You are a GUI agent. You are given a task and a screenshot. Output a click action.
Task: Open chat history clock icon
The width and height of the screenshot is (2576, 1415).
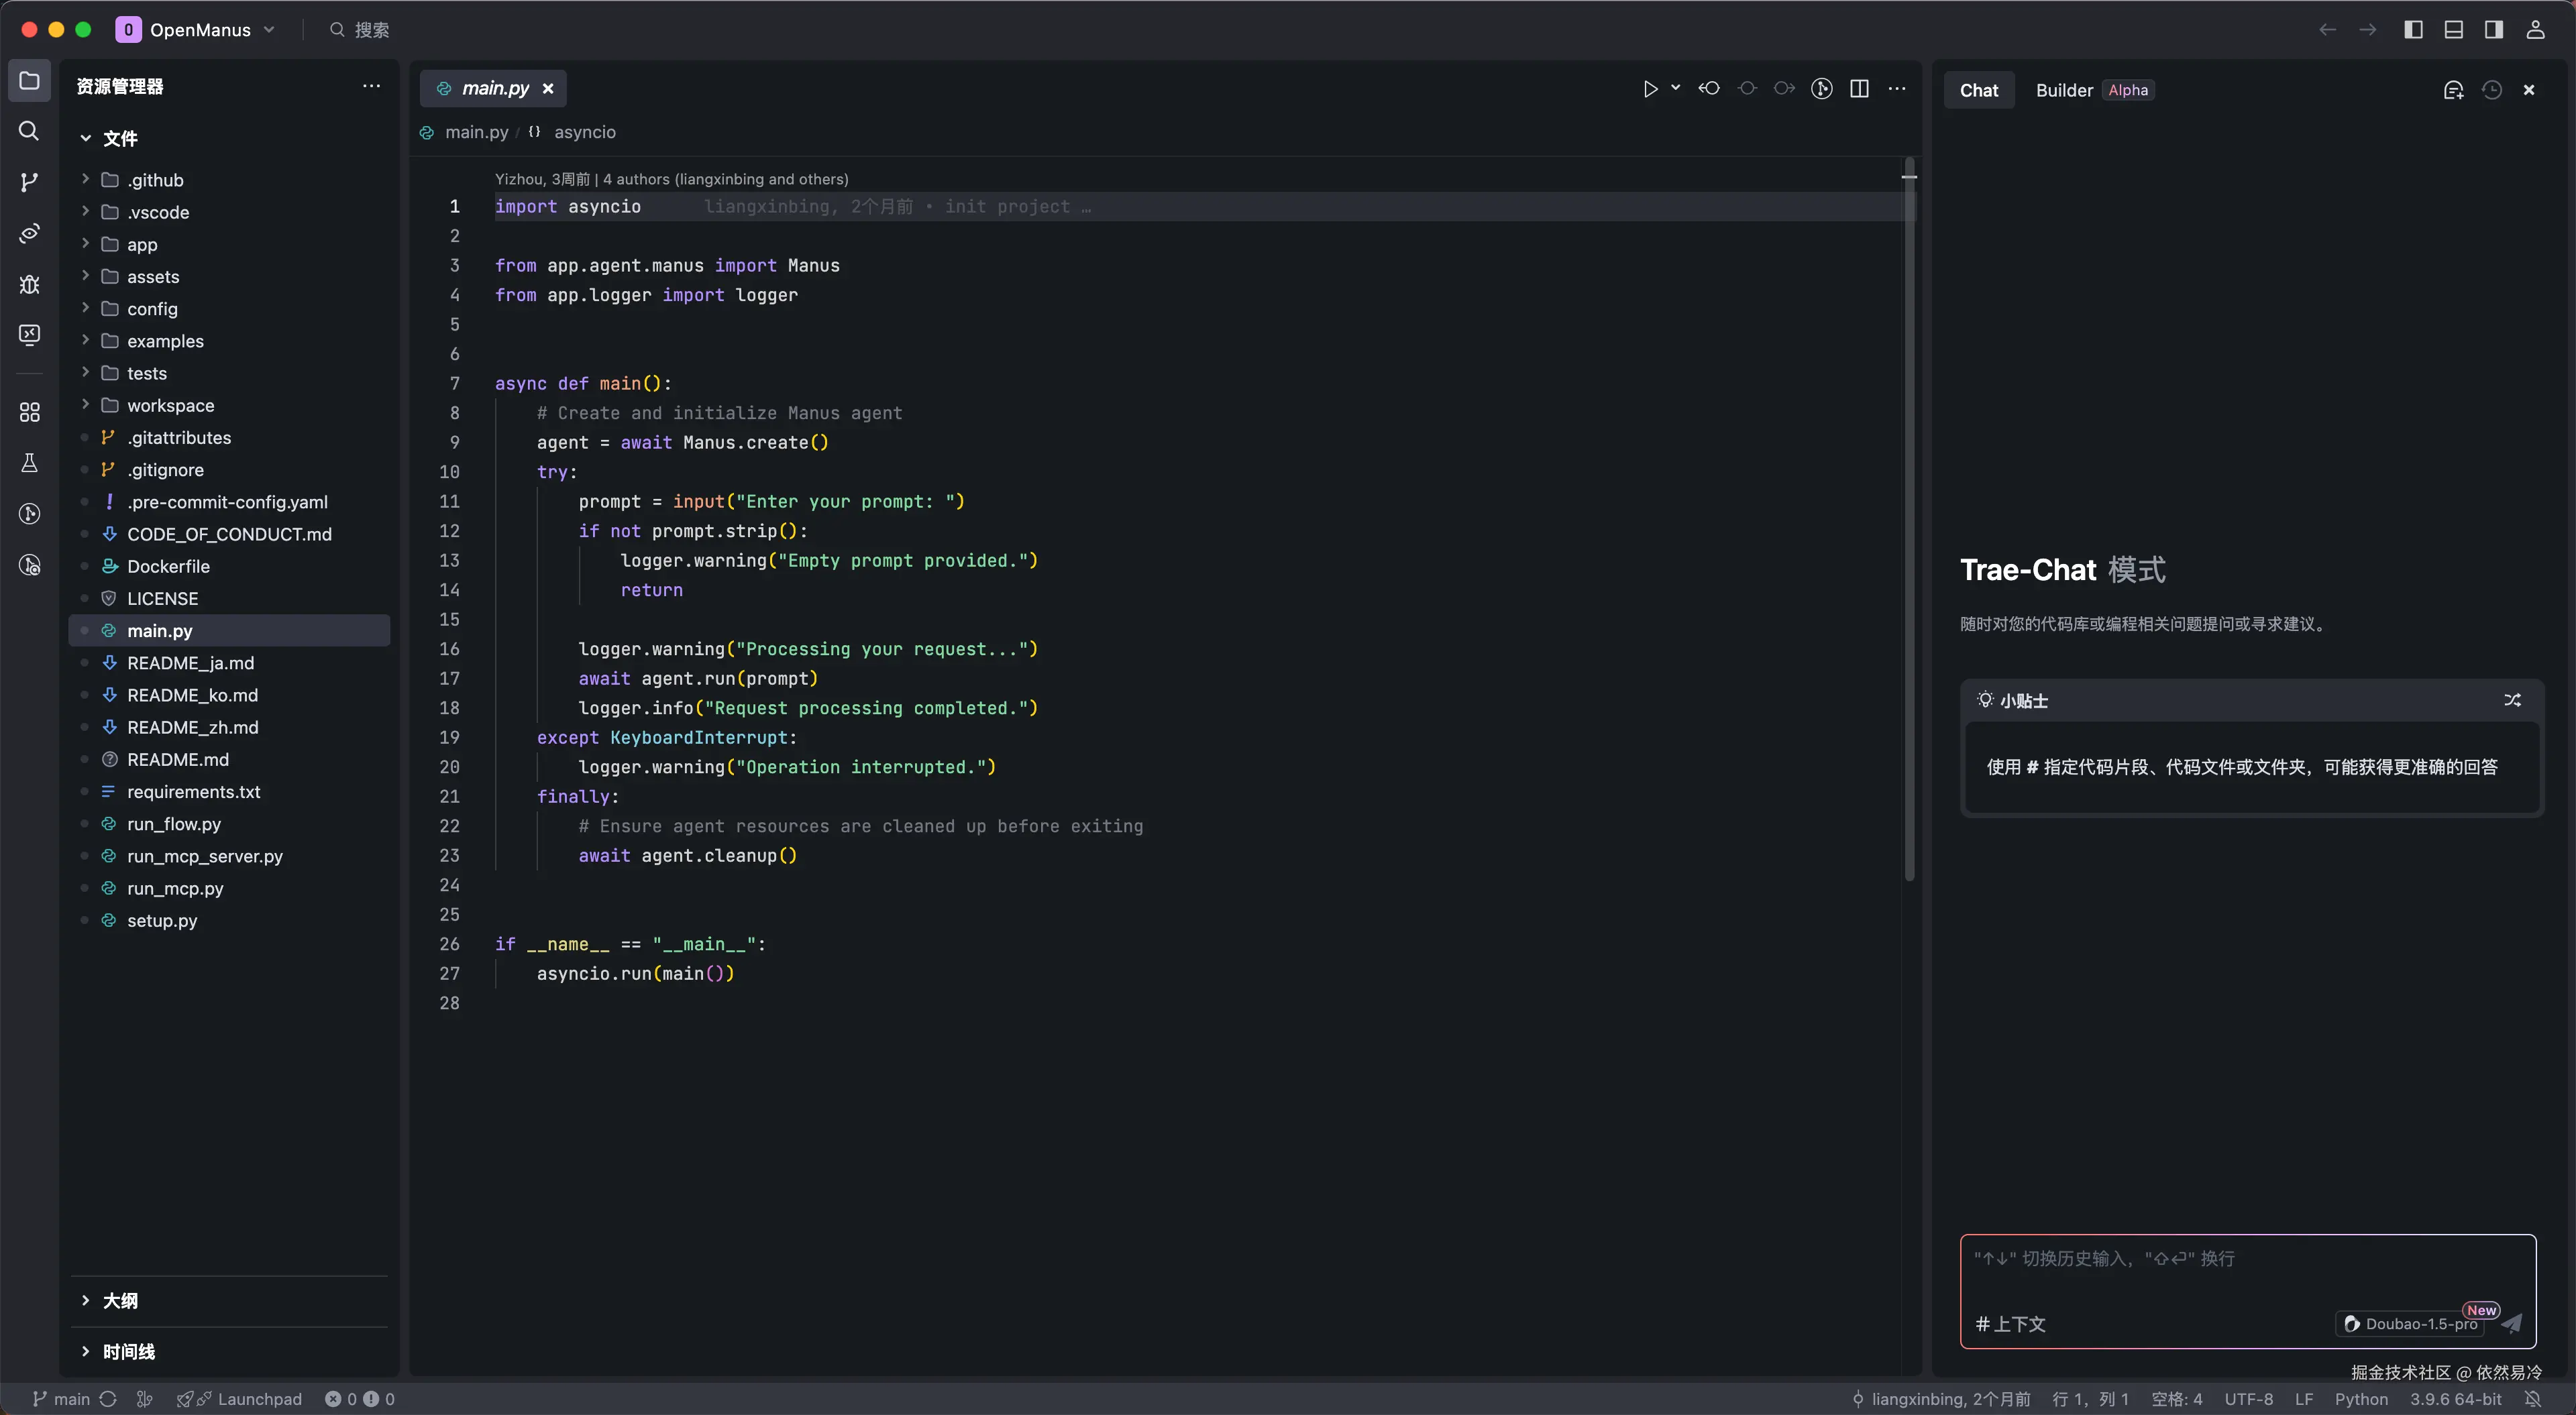2492,90
